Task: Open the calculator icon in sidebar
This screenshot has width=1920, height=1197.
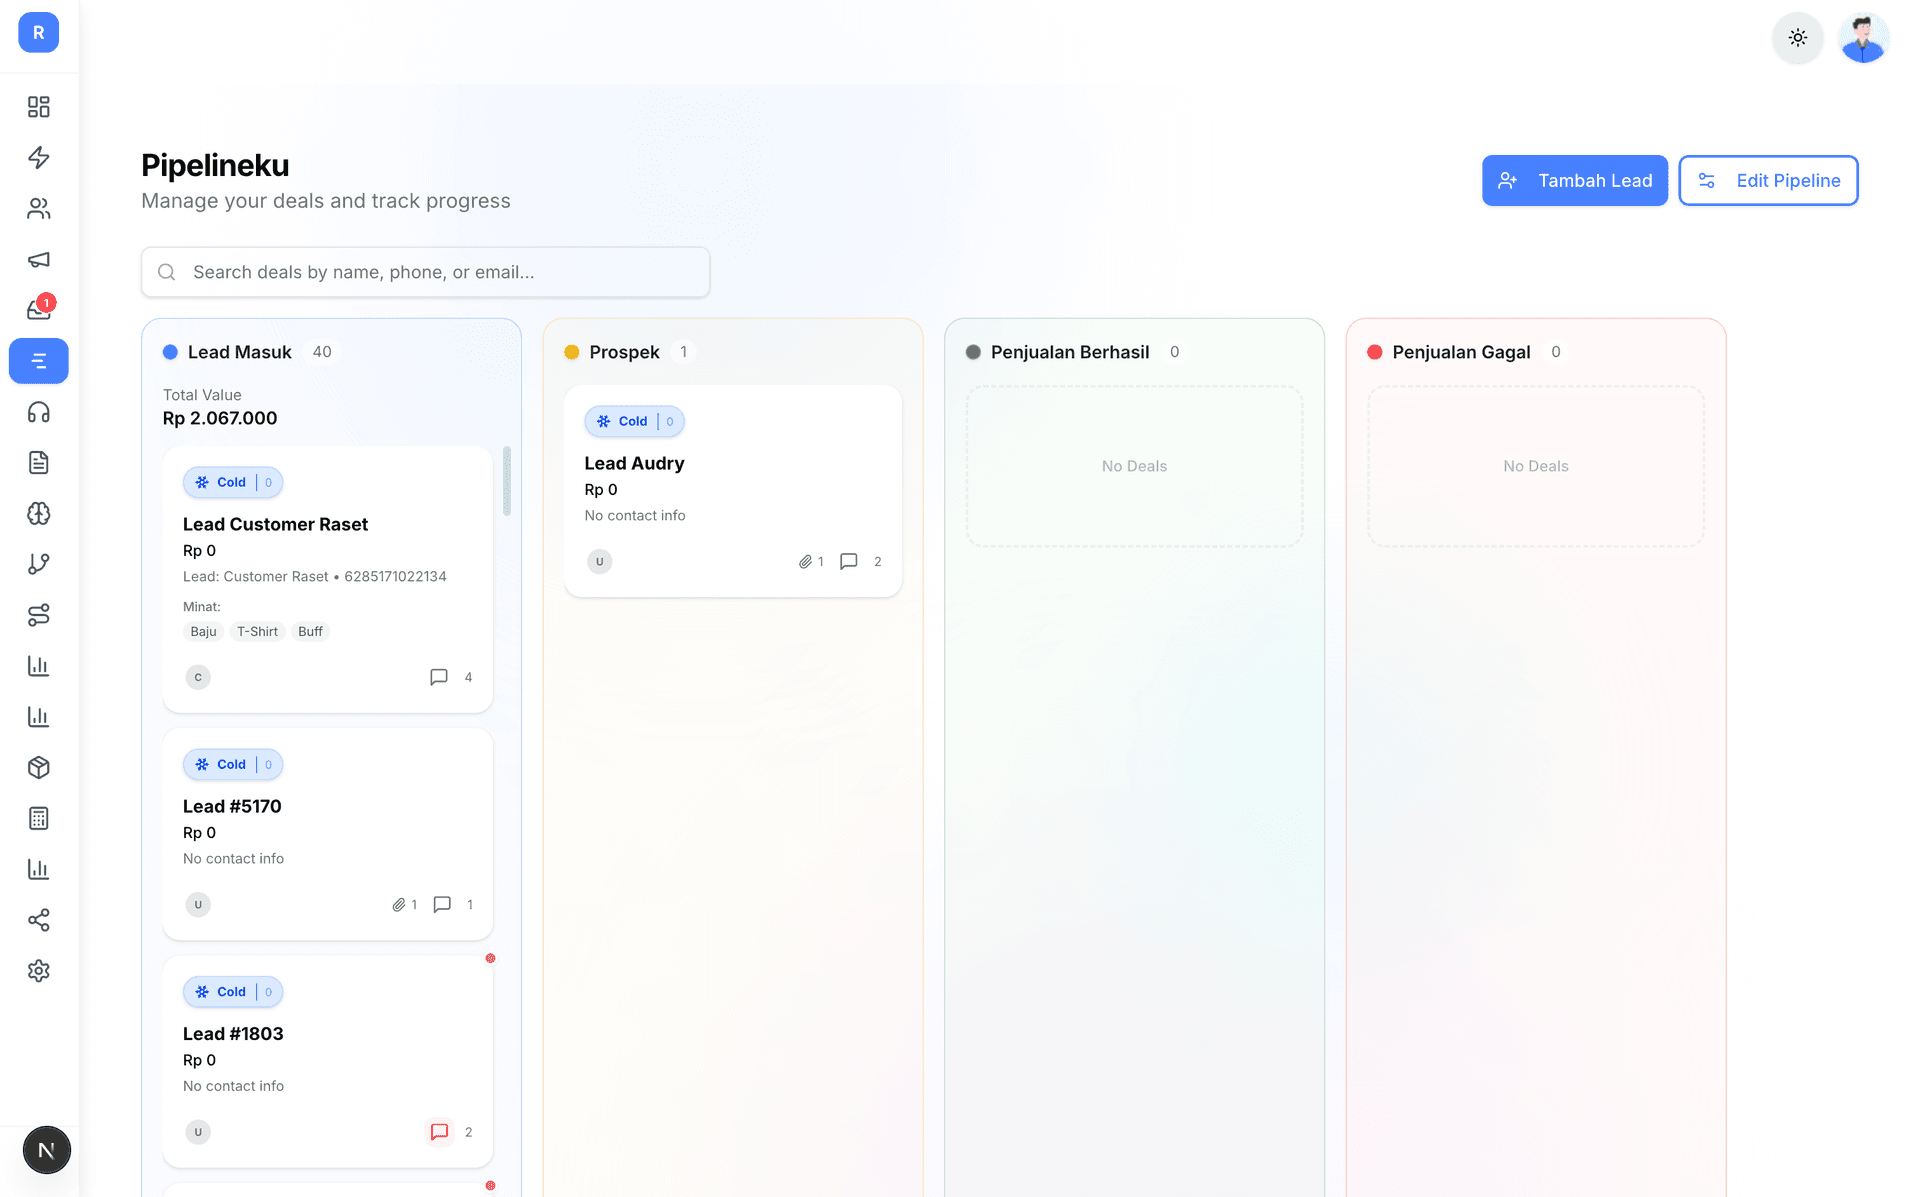Action: 39,818
